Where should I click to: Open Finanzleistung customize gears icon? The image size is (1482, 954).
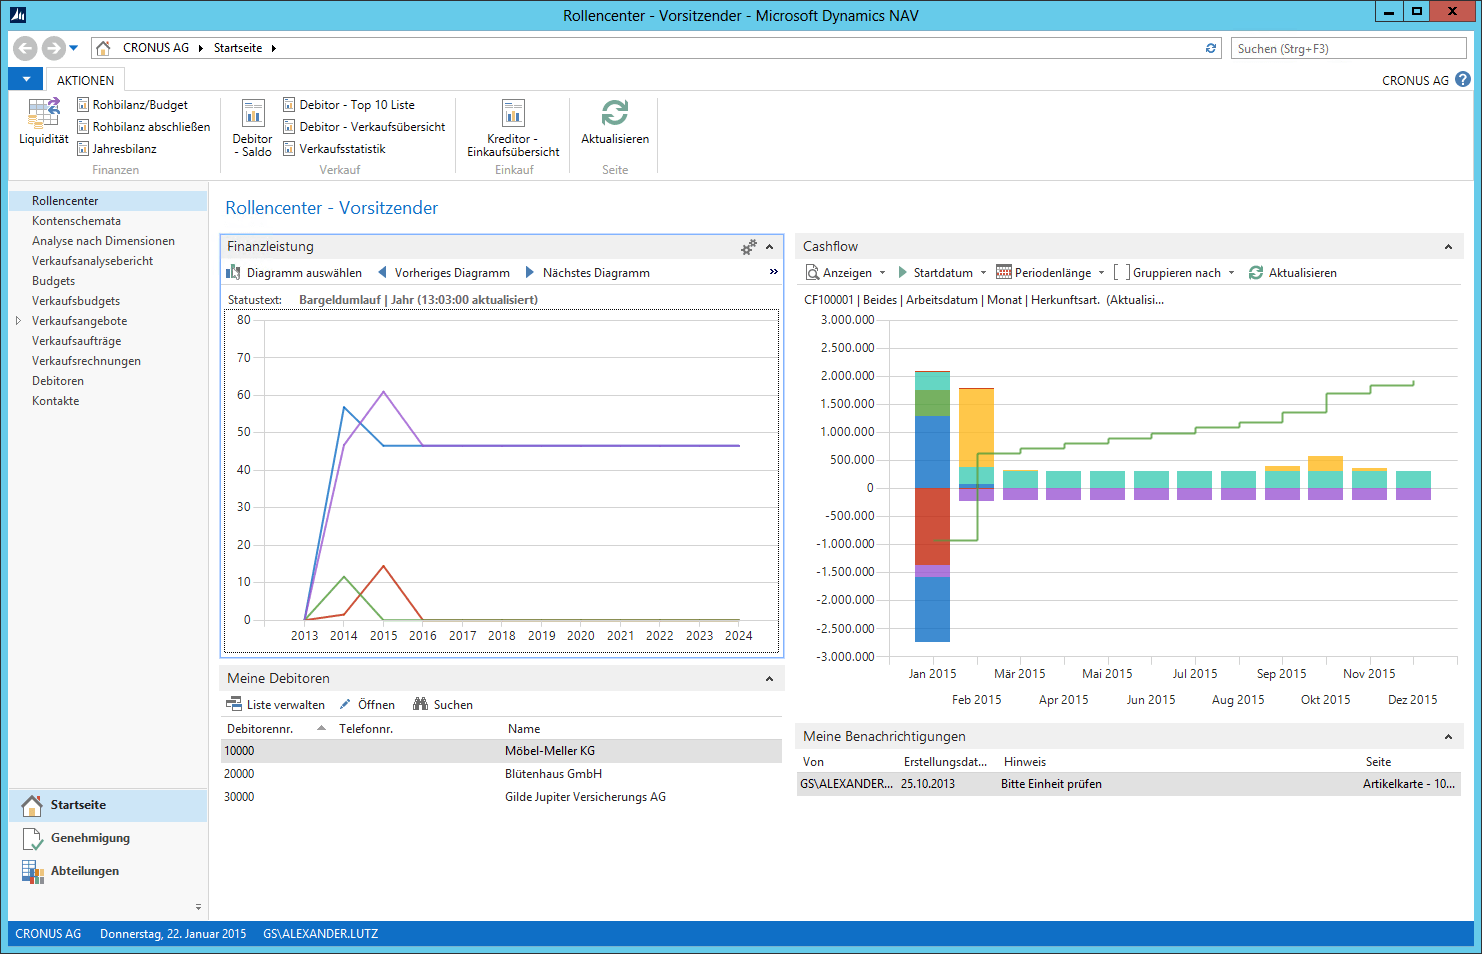tap(749, 247)
